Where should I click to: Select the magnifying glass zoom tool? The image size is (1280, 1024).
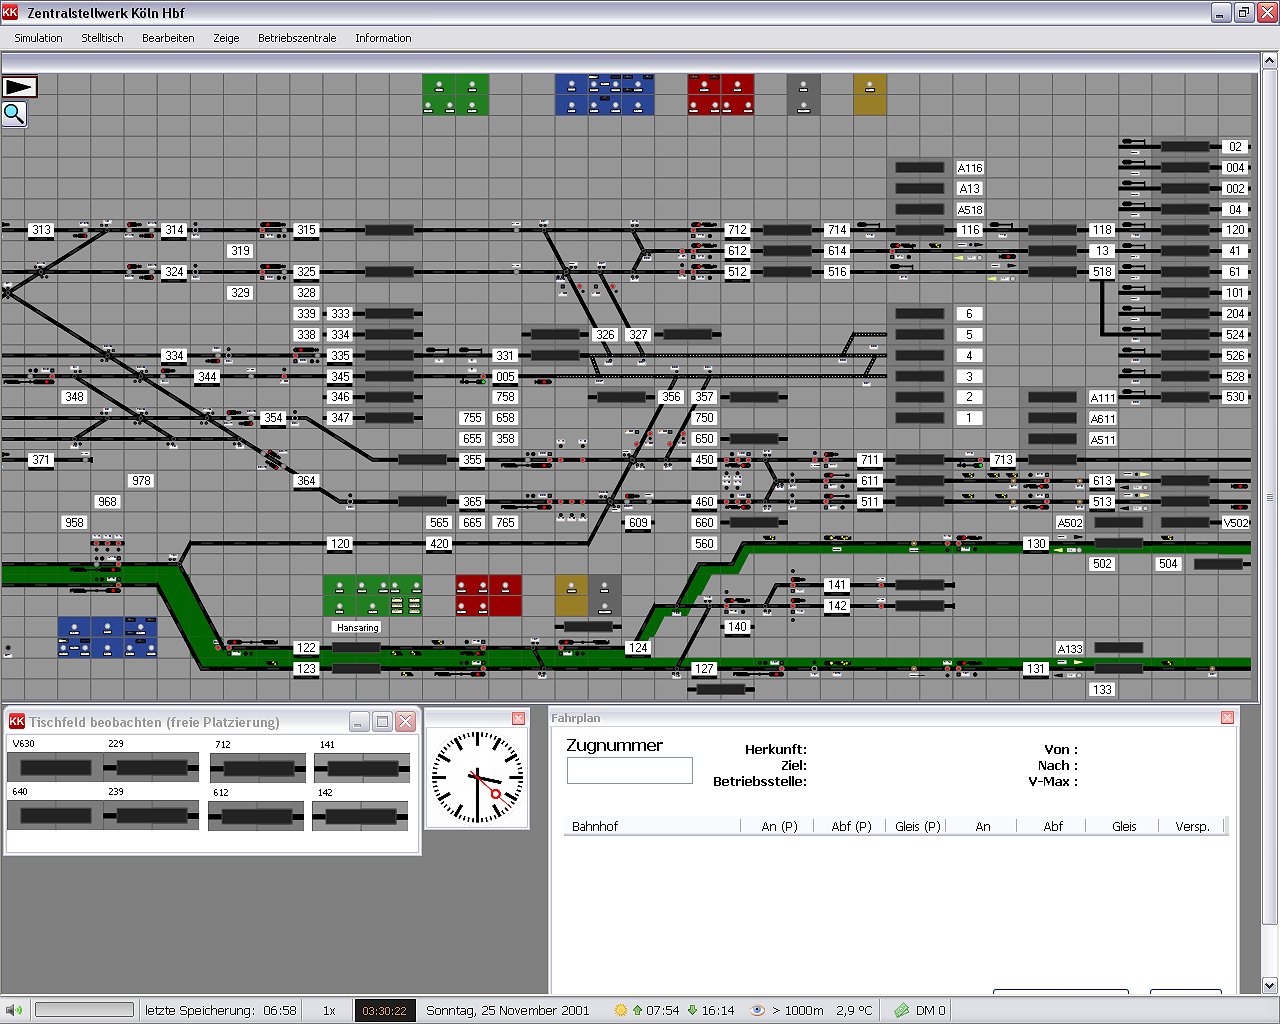click(14, 114)
